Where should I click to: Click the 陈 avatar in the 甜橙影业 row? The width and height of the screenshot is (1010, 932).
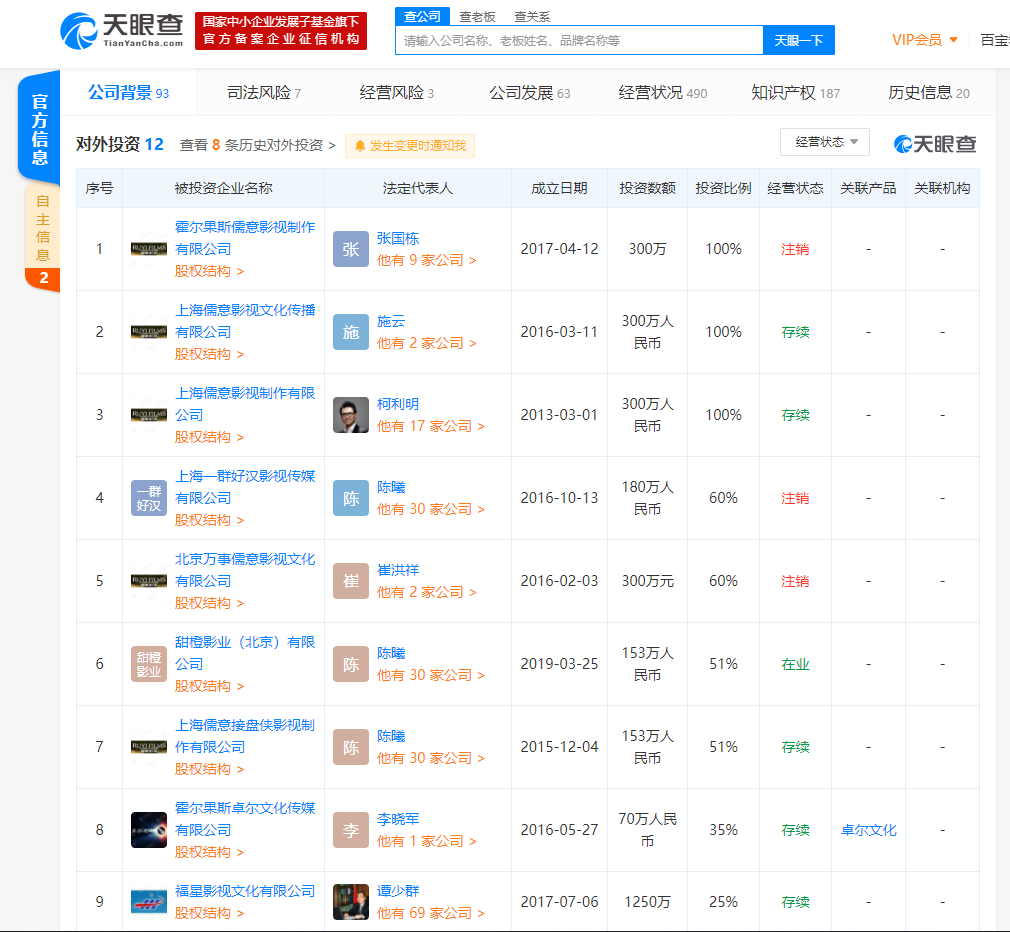click(x=351, y=664)
